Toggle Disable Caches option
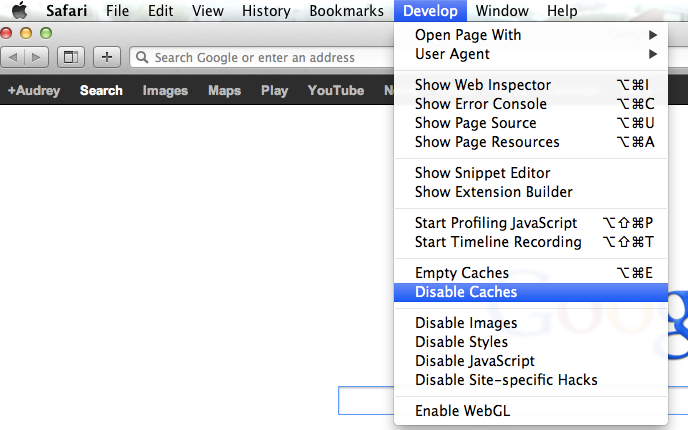Screen dimensions: 688x430 pyautogui.click(x=531, y=292)
